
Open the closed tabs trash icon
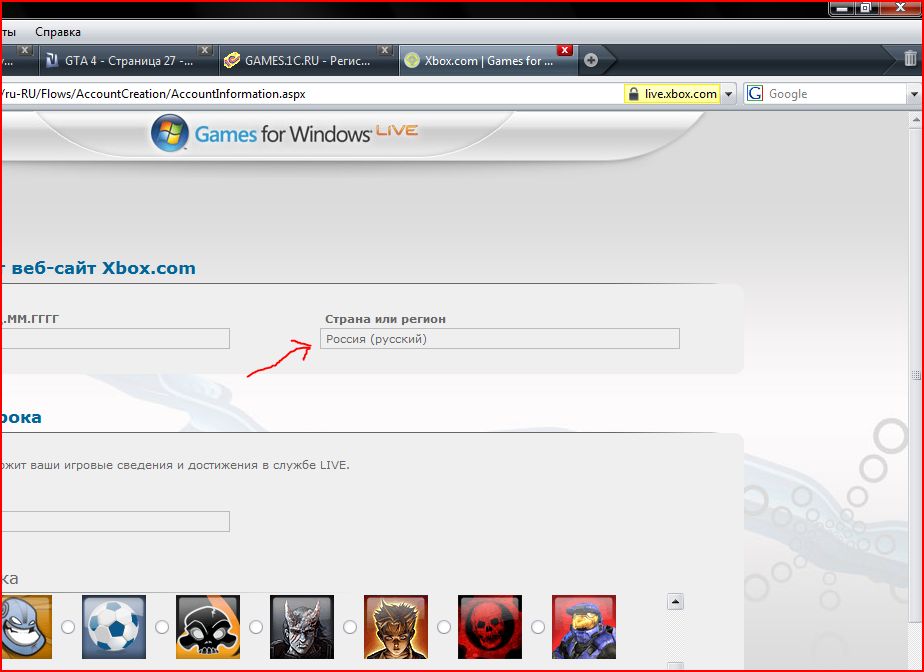[x=909, y=59]
